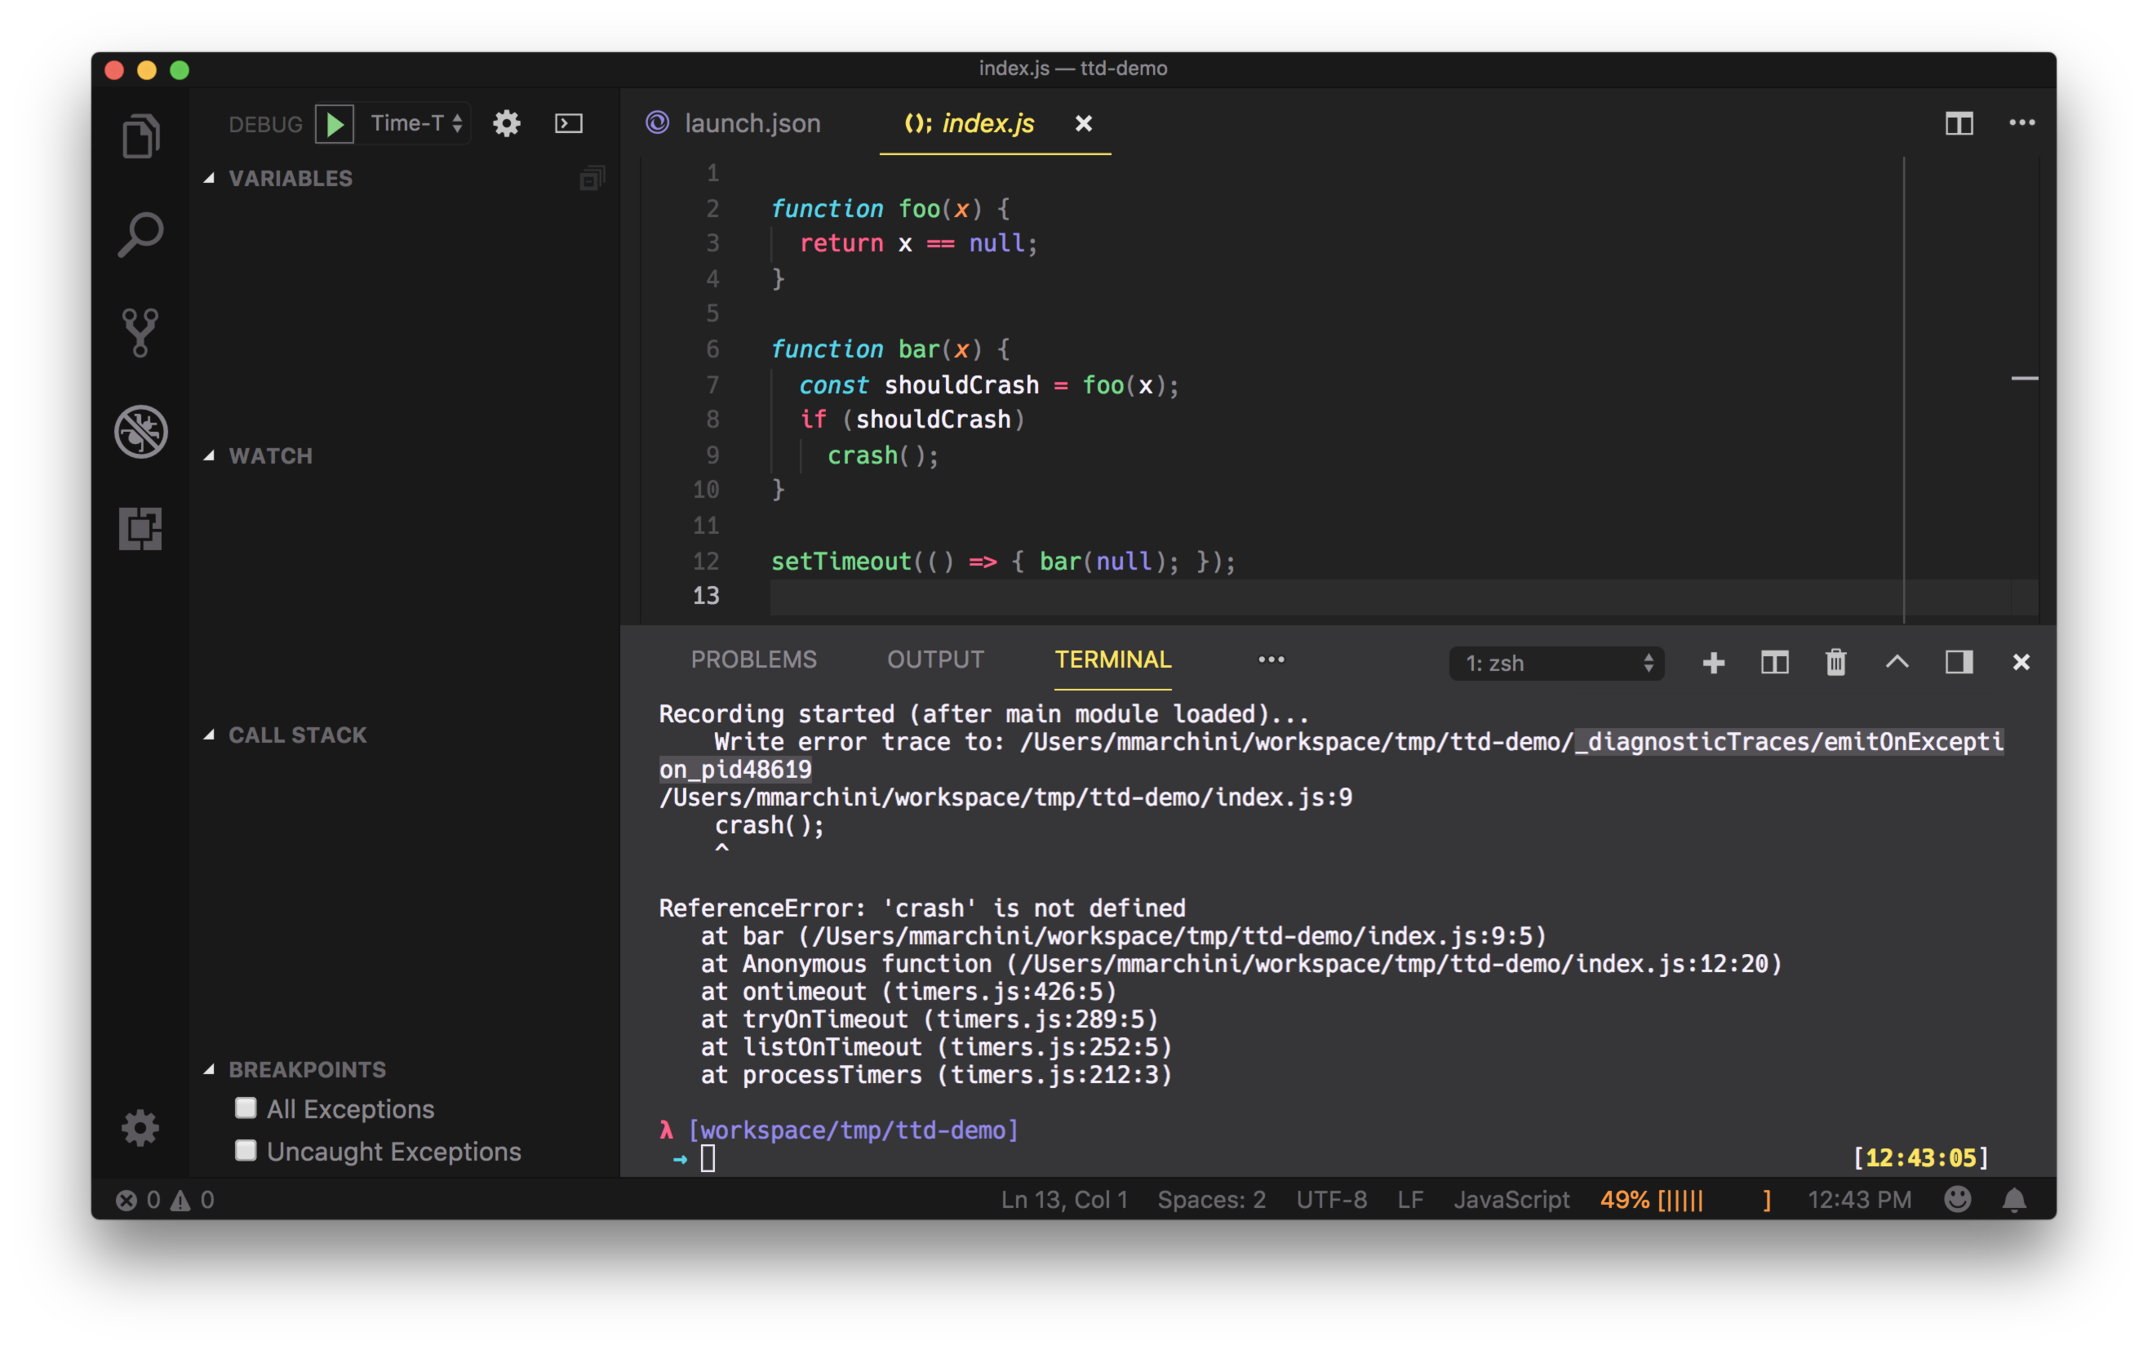This screenshot has height=1350, width=2148.
Task: Create a new terminal with plus icon
Action: point(1713,662)
